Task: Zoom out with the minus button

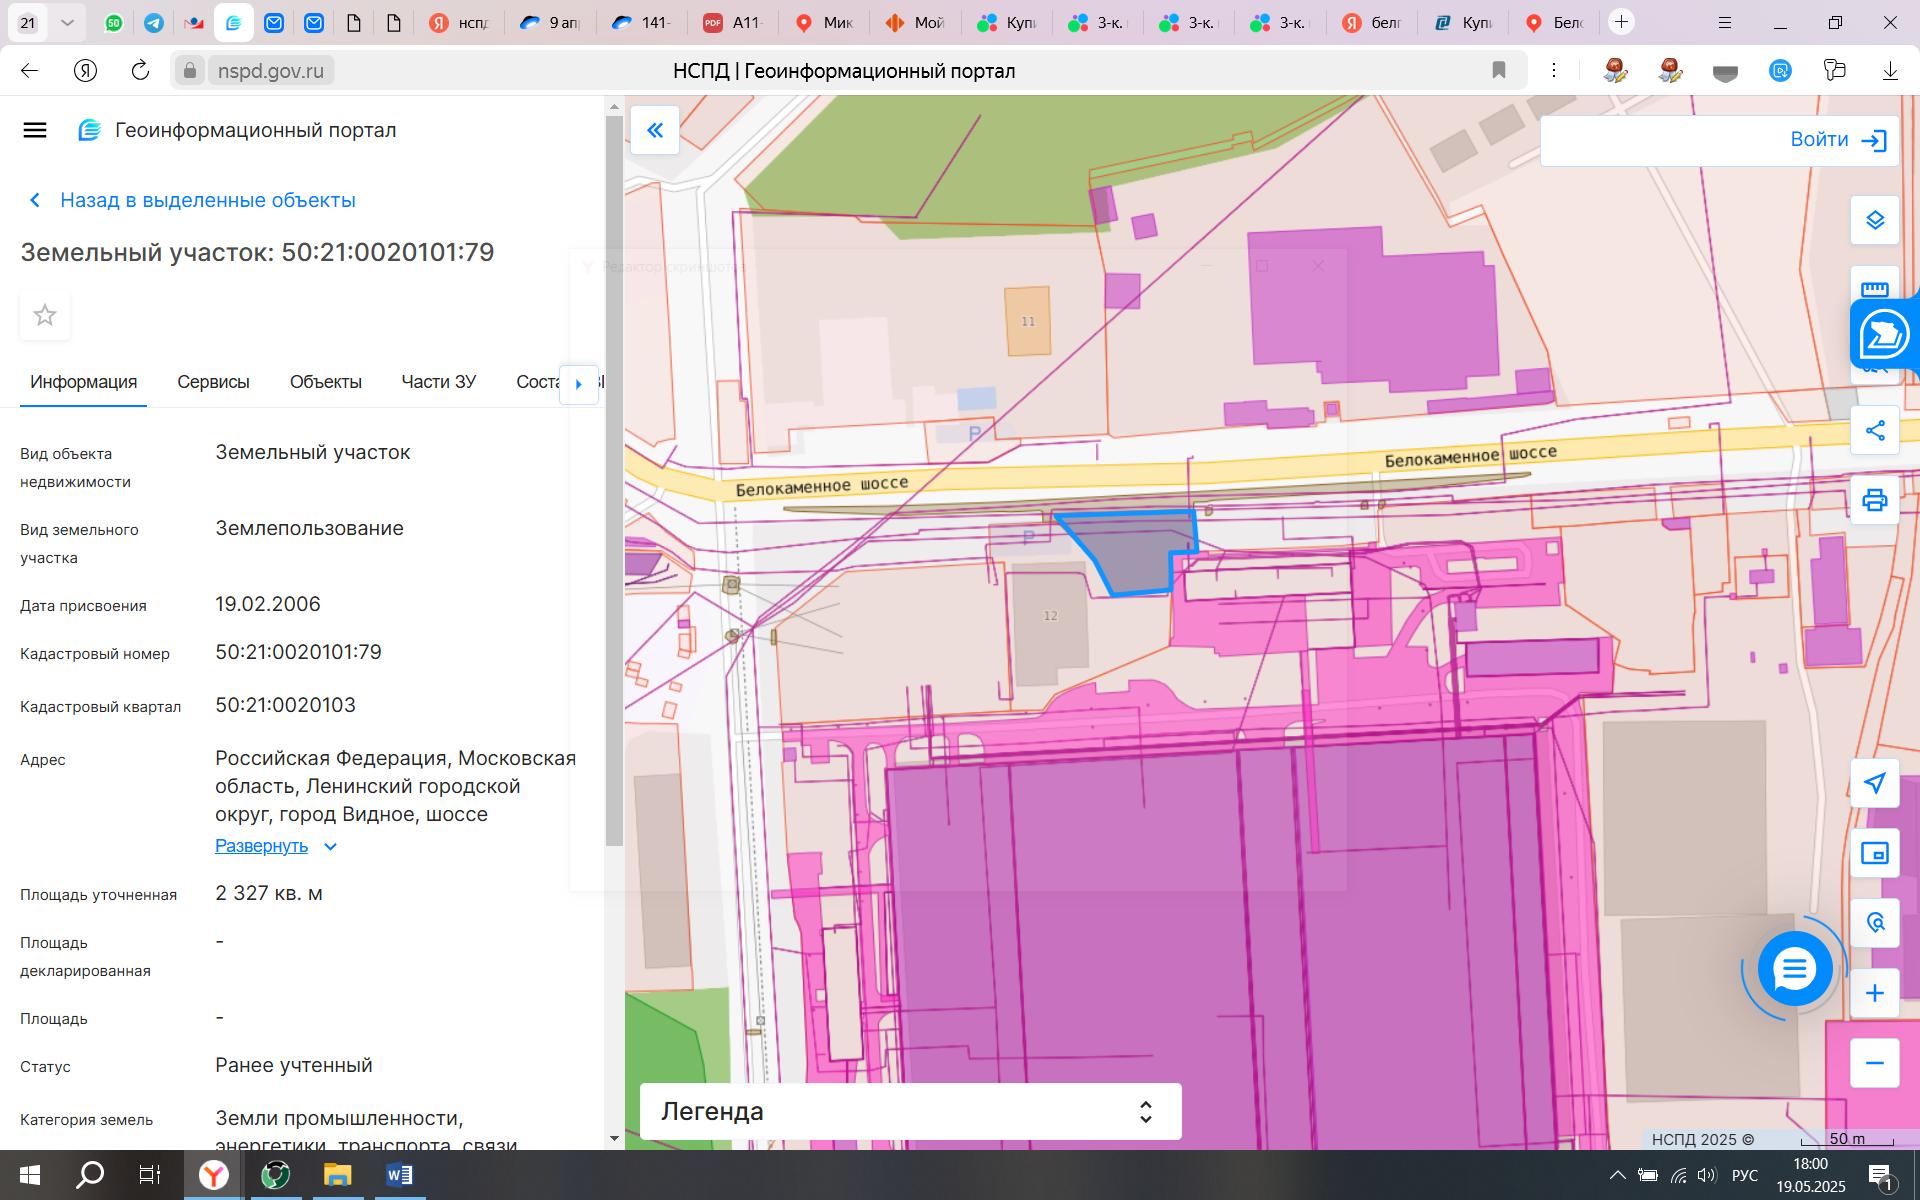Action: (1874, 1063)
